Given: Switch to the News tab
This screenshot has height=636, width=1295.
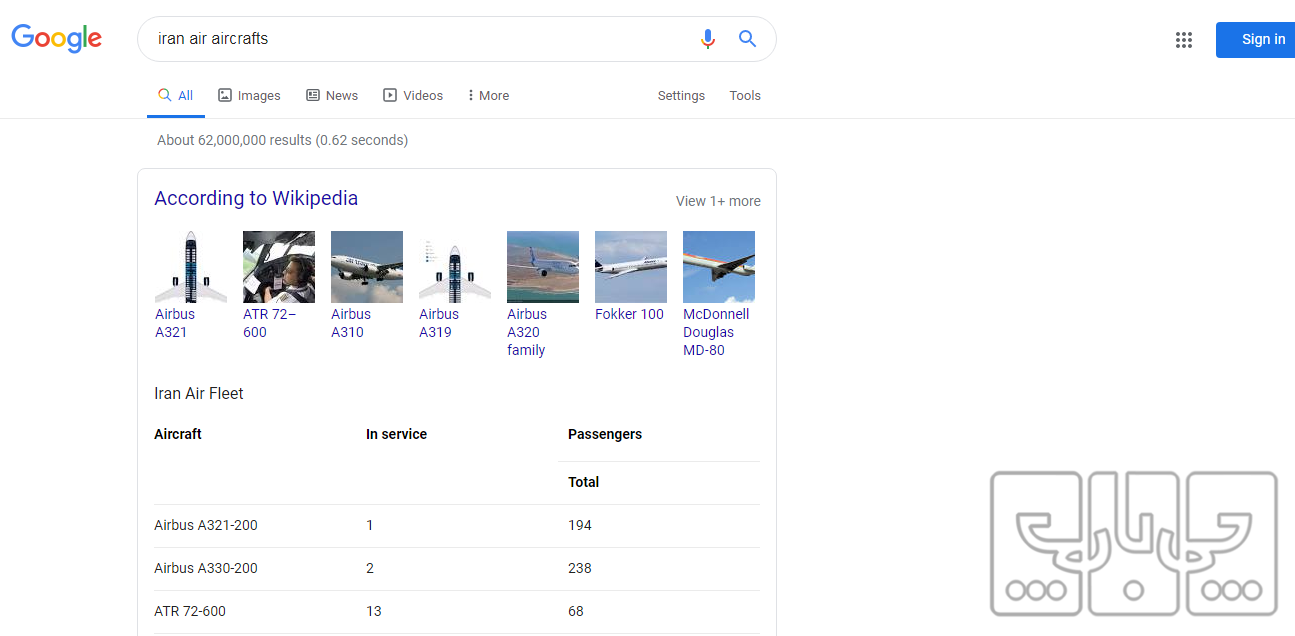Looking at the screenshot, I should click(332, 96).
